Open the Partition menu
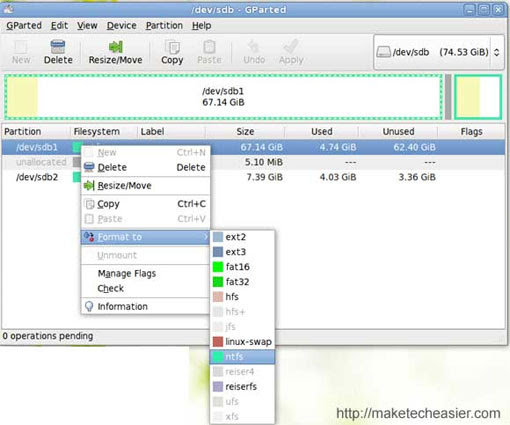 tap(164, 26)
